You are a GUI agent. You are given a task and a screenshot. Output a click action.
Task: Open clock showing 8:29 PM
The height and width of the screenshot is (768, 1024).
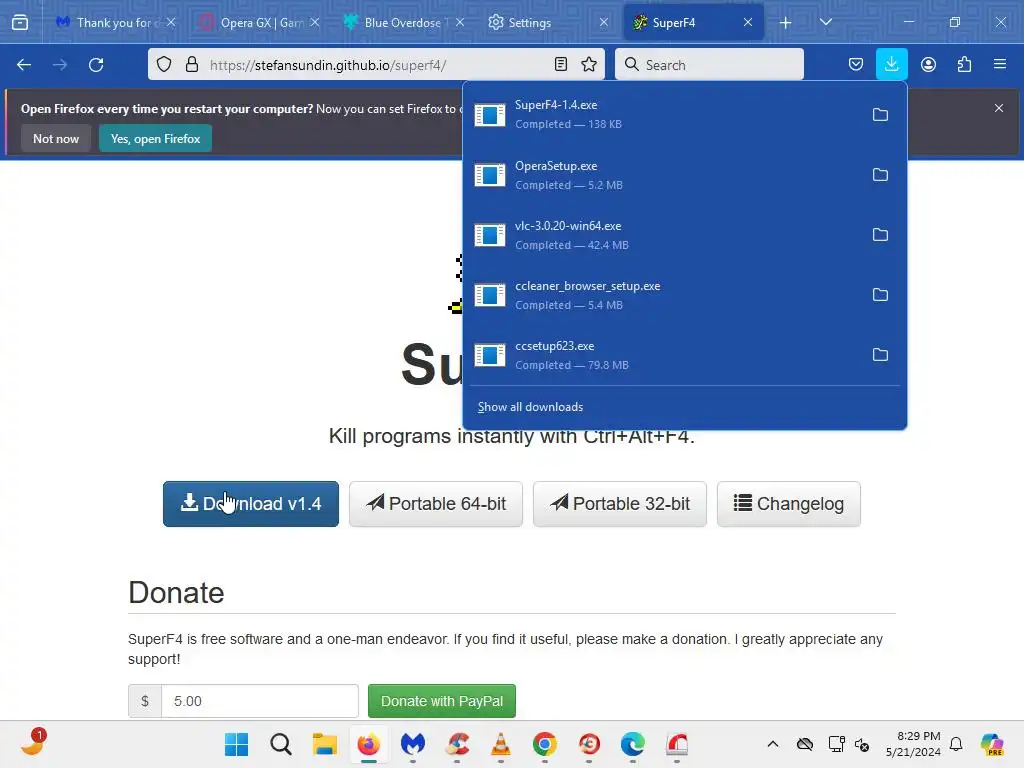coord(913,744)
